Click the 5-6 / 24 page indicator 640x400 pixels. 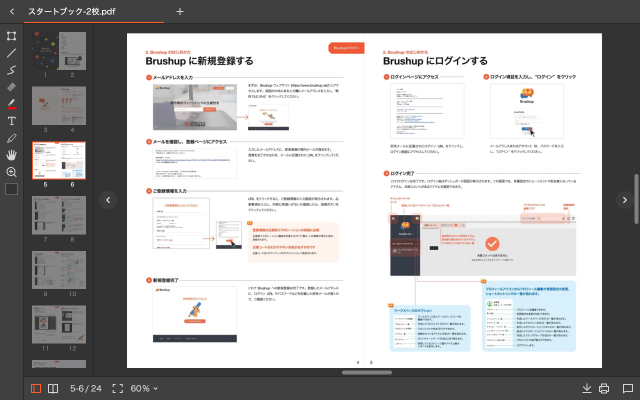tap(86, 388)
